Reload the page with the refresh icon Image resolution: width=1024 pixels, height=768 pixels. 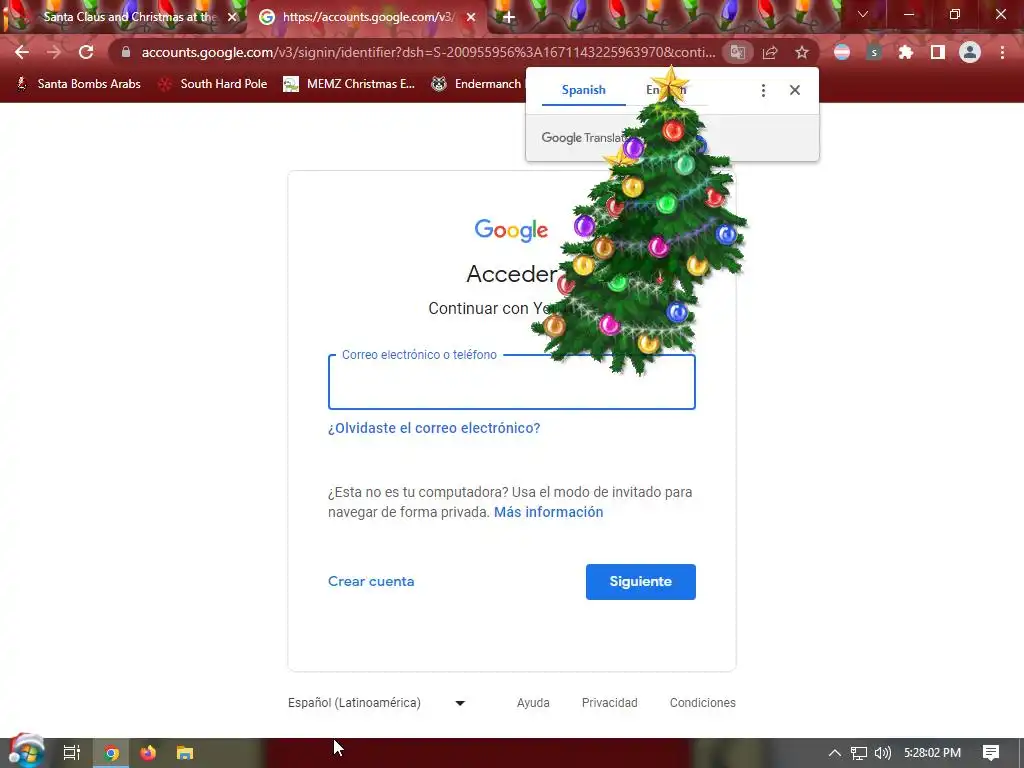click(x=86, y=52)
